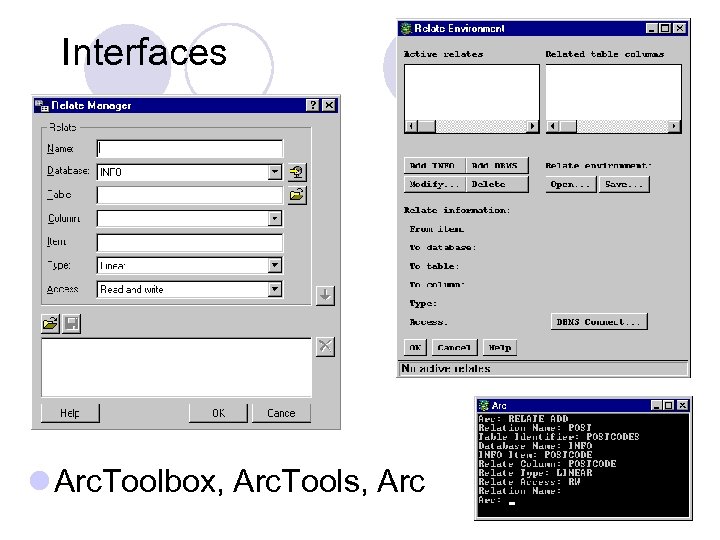
Task: Close the Arc command window
Action: tap(683, 405)
